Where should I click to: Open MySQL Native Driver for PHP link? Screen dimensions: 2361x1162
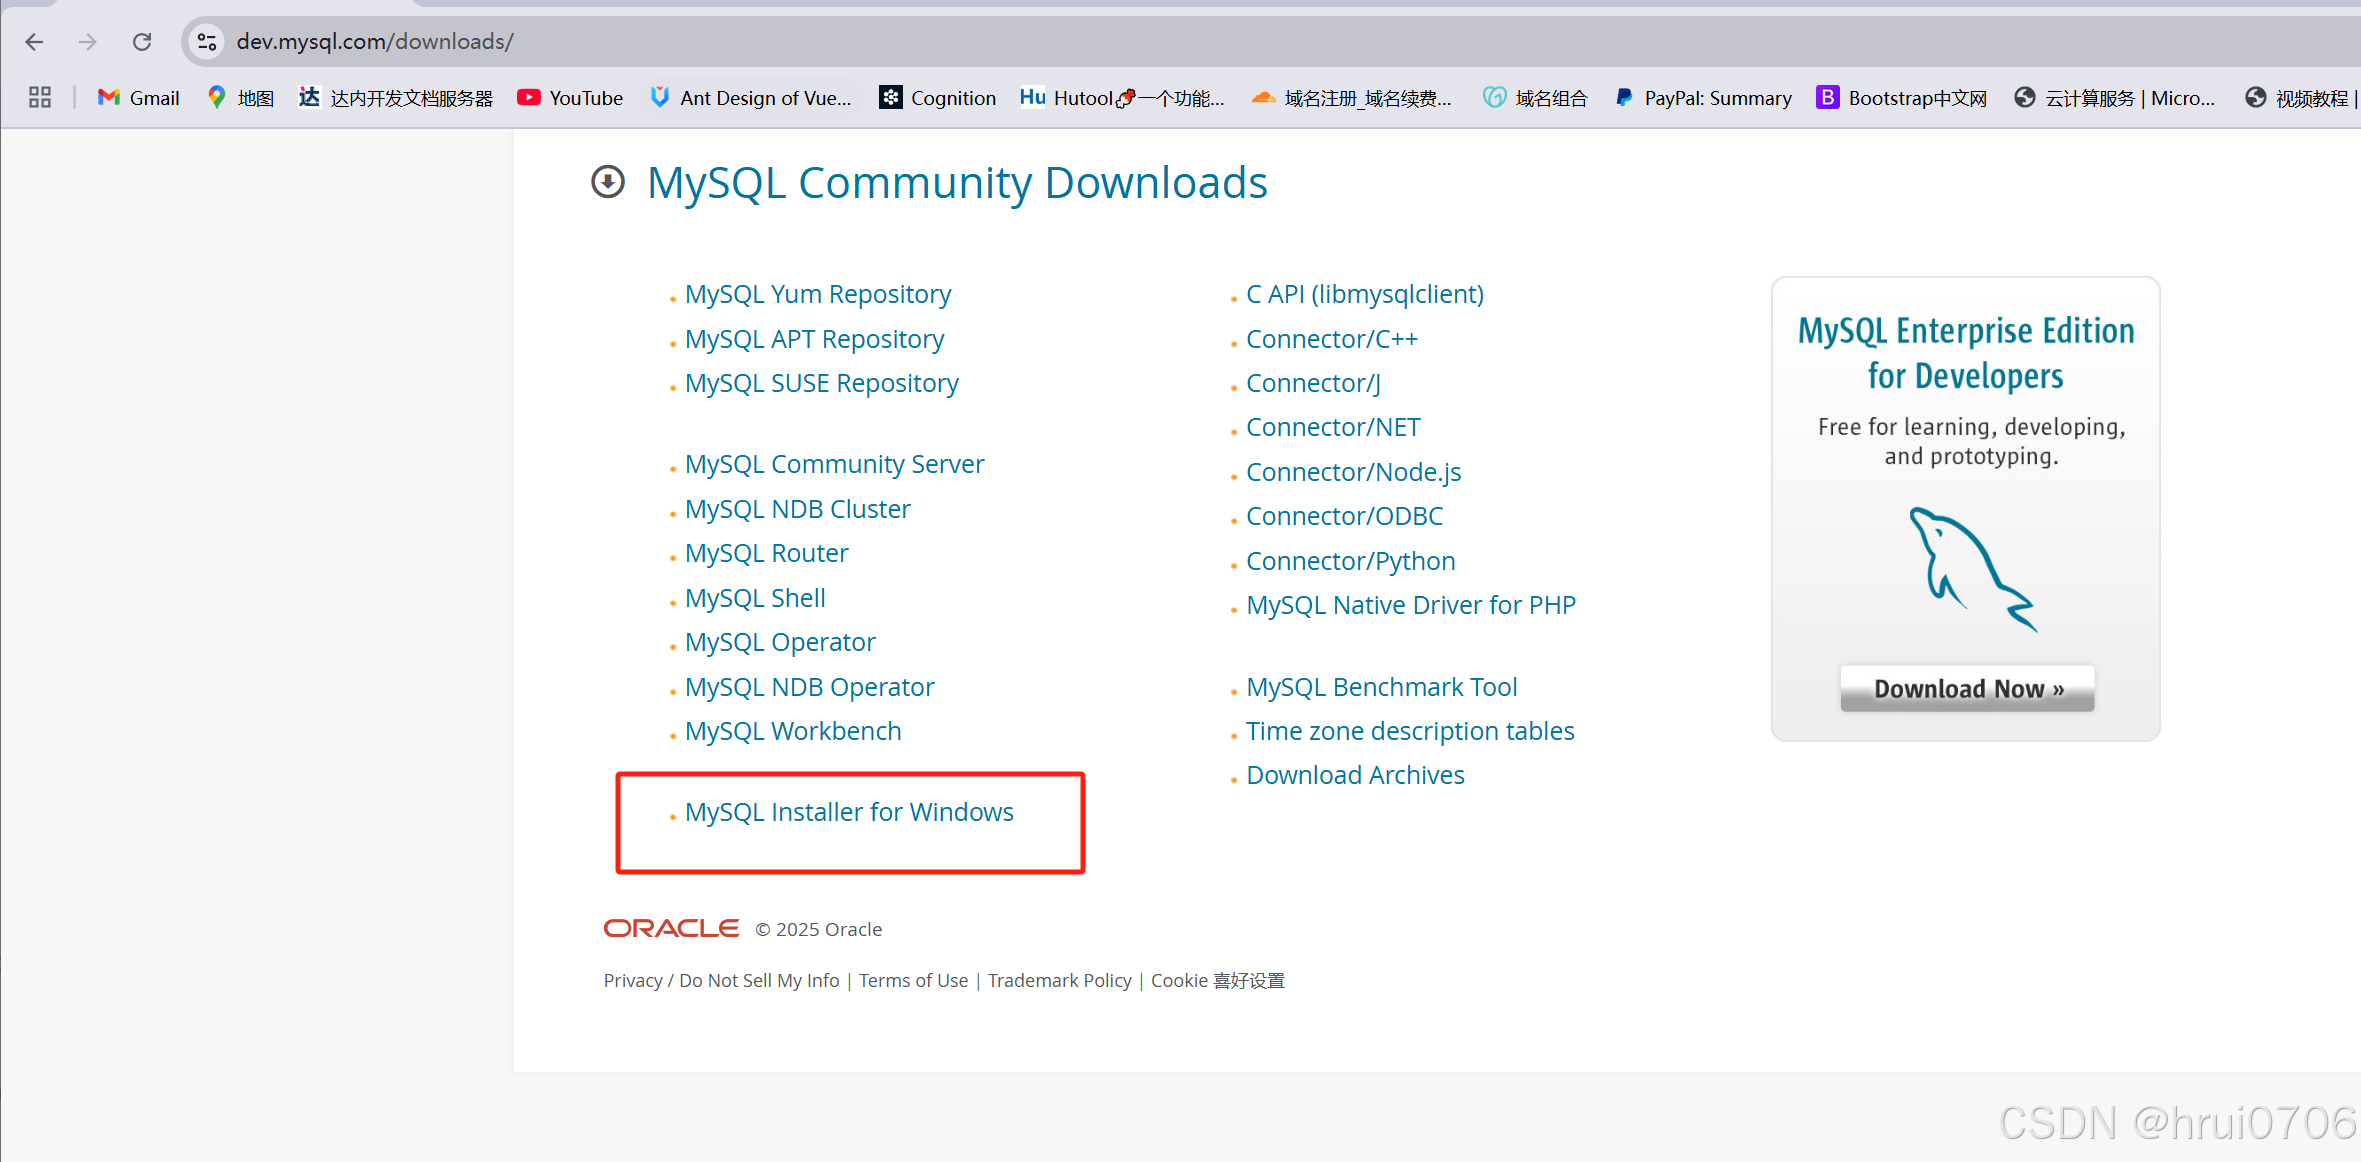pos(1411,605)
